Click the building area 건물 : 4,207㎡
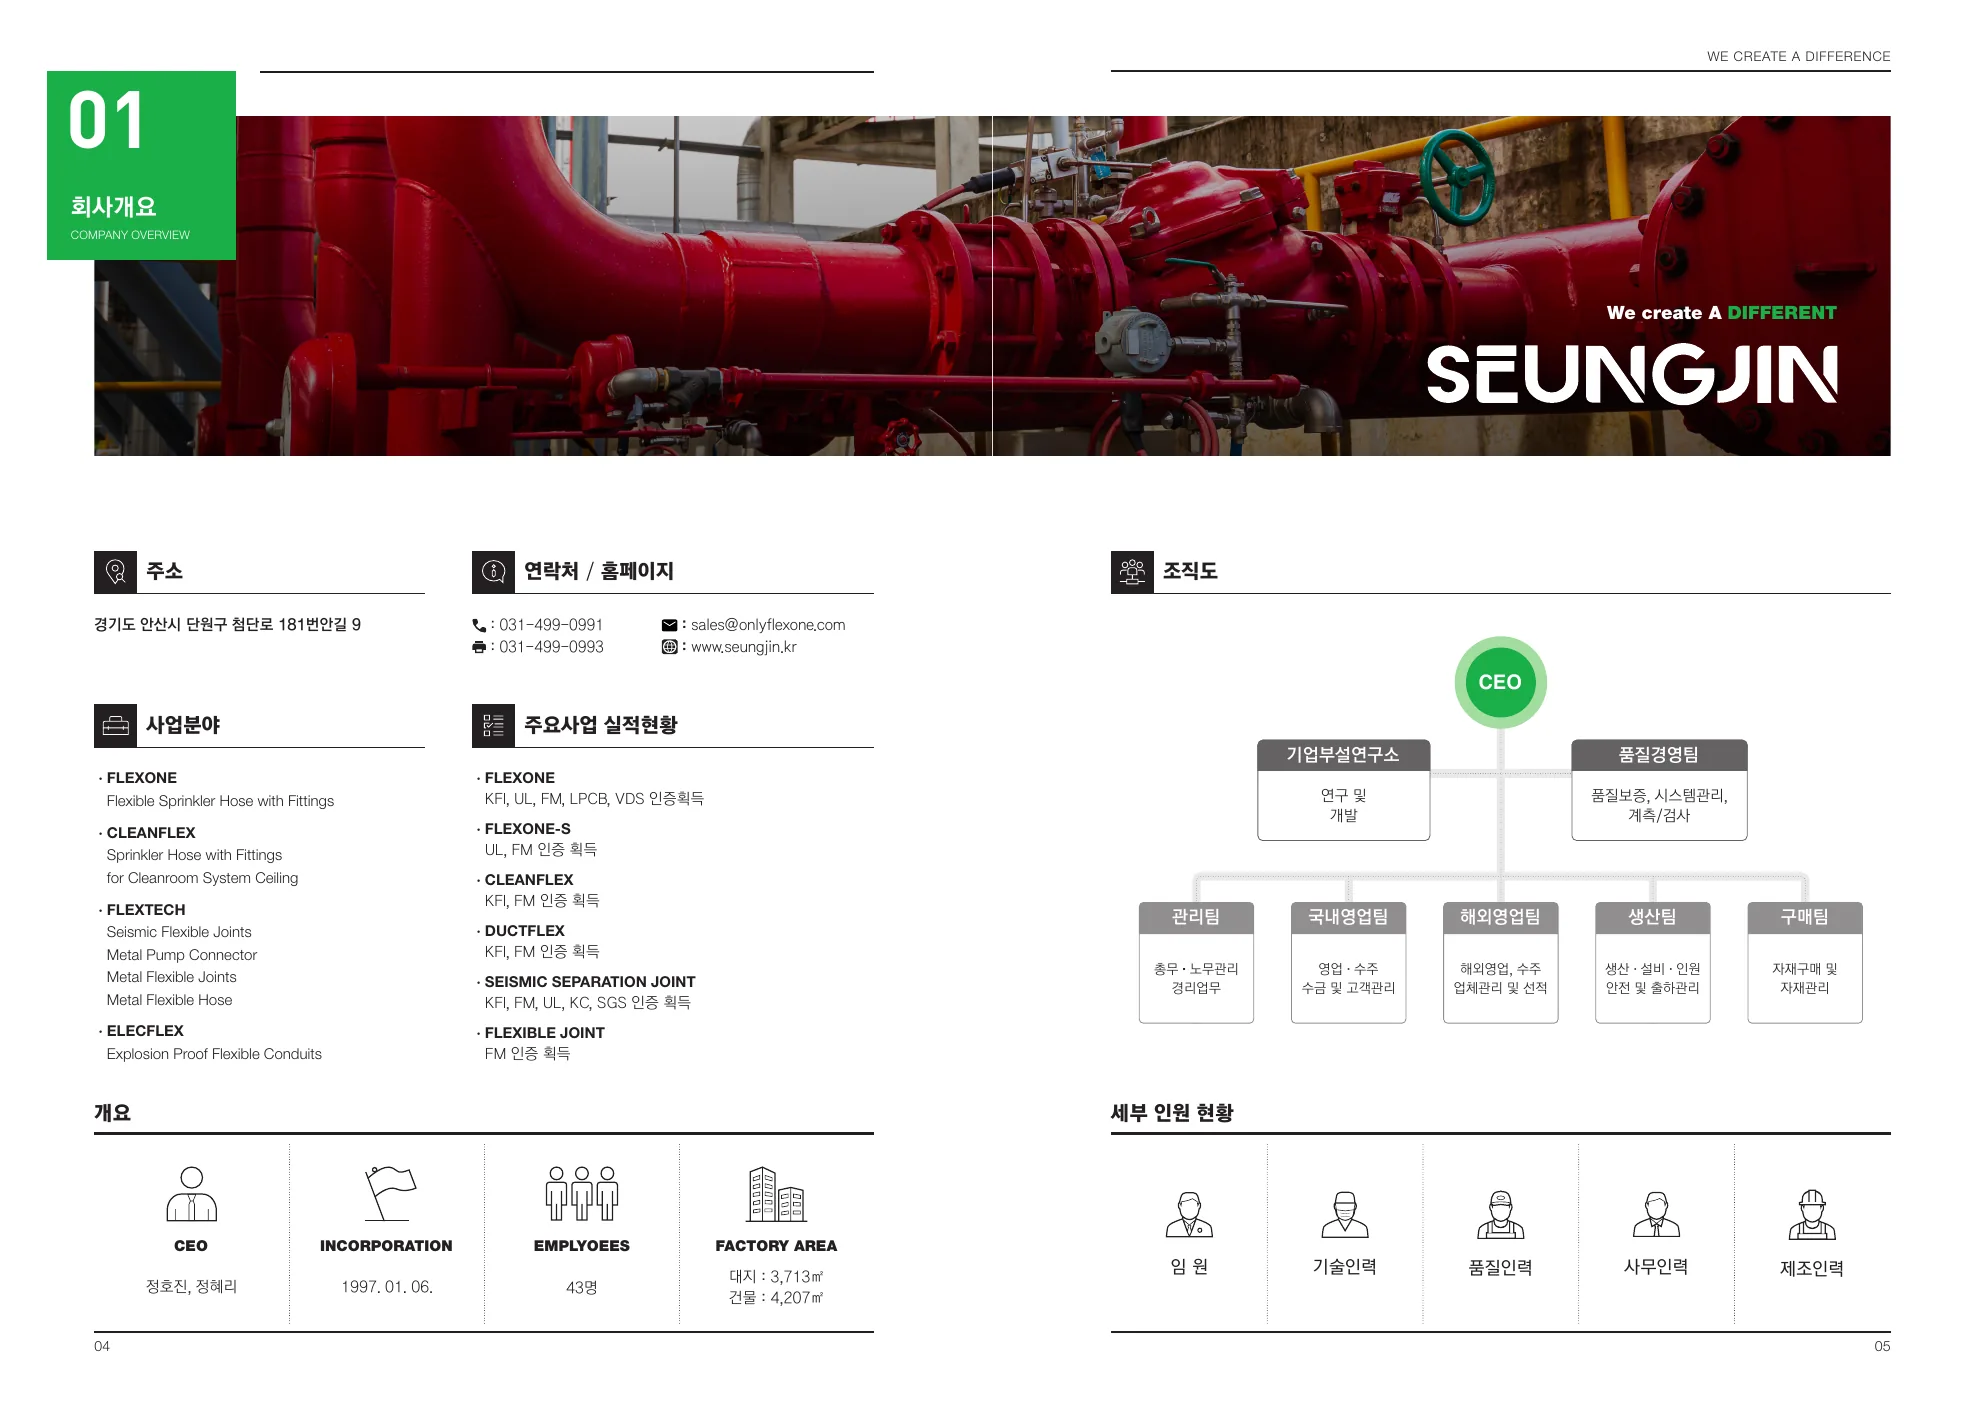Viewport: 1986px width, 1404px height. [x=776, y=1298]
